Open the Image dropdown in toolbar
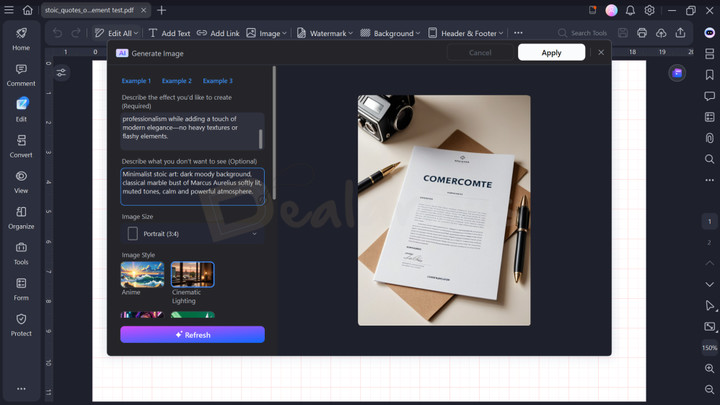 (x=266, y=33)
